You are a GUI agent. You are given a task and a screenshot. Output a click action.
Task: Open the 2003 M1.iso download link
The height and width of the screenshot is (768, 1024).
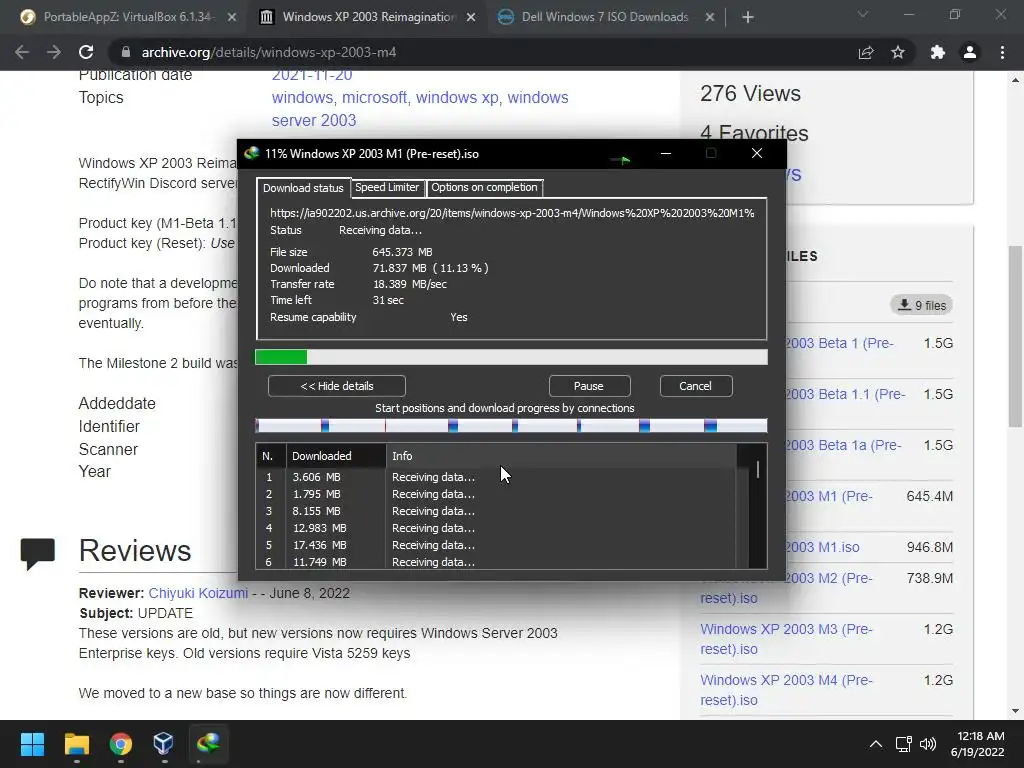click(x=822, y=547)
